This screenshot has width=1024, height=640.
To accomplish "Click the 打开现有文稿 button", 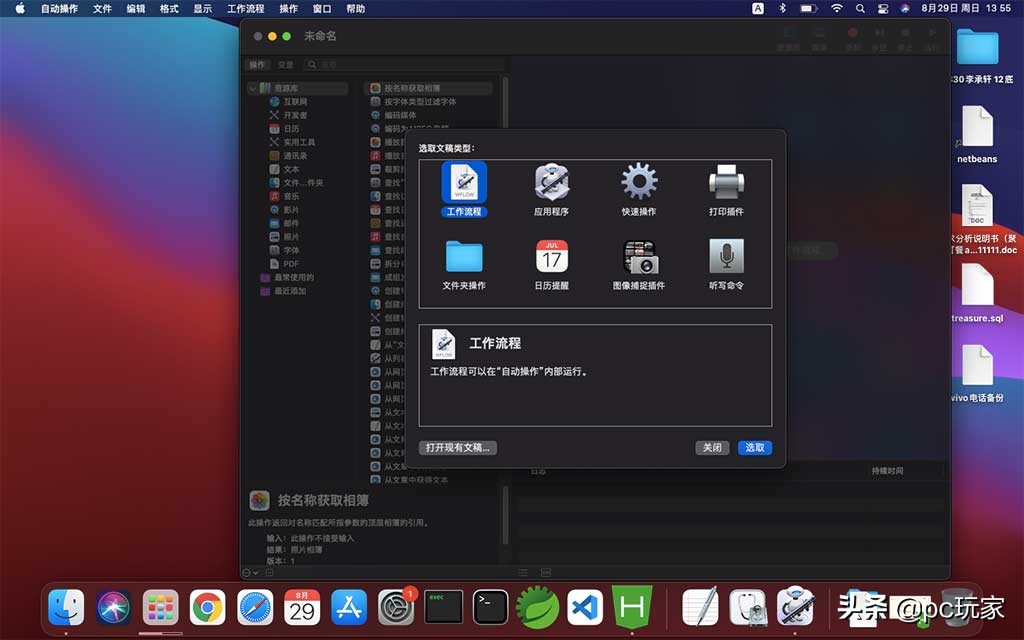I will coord(460,448).
